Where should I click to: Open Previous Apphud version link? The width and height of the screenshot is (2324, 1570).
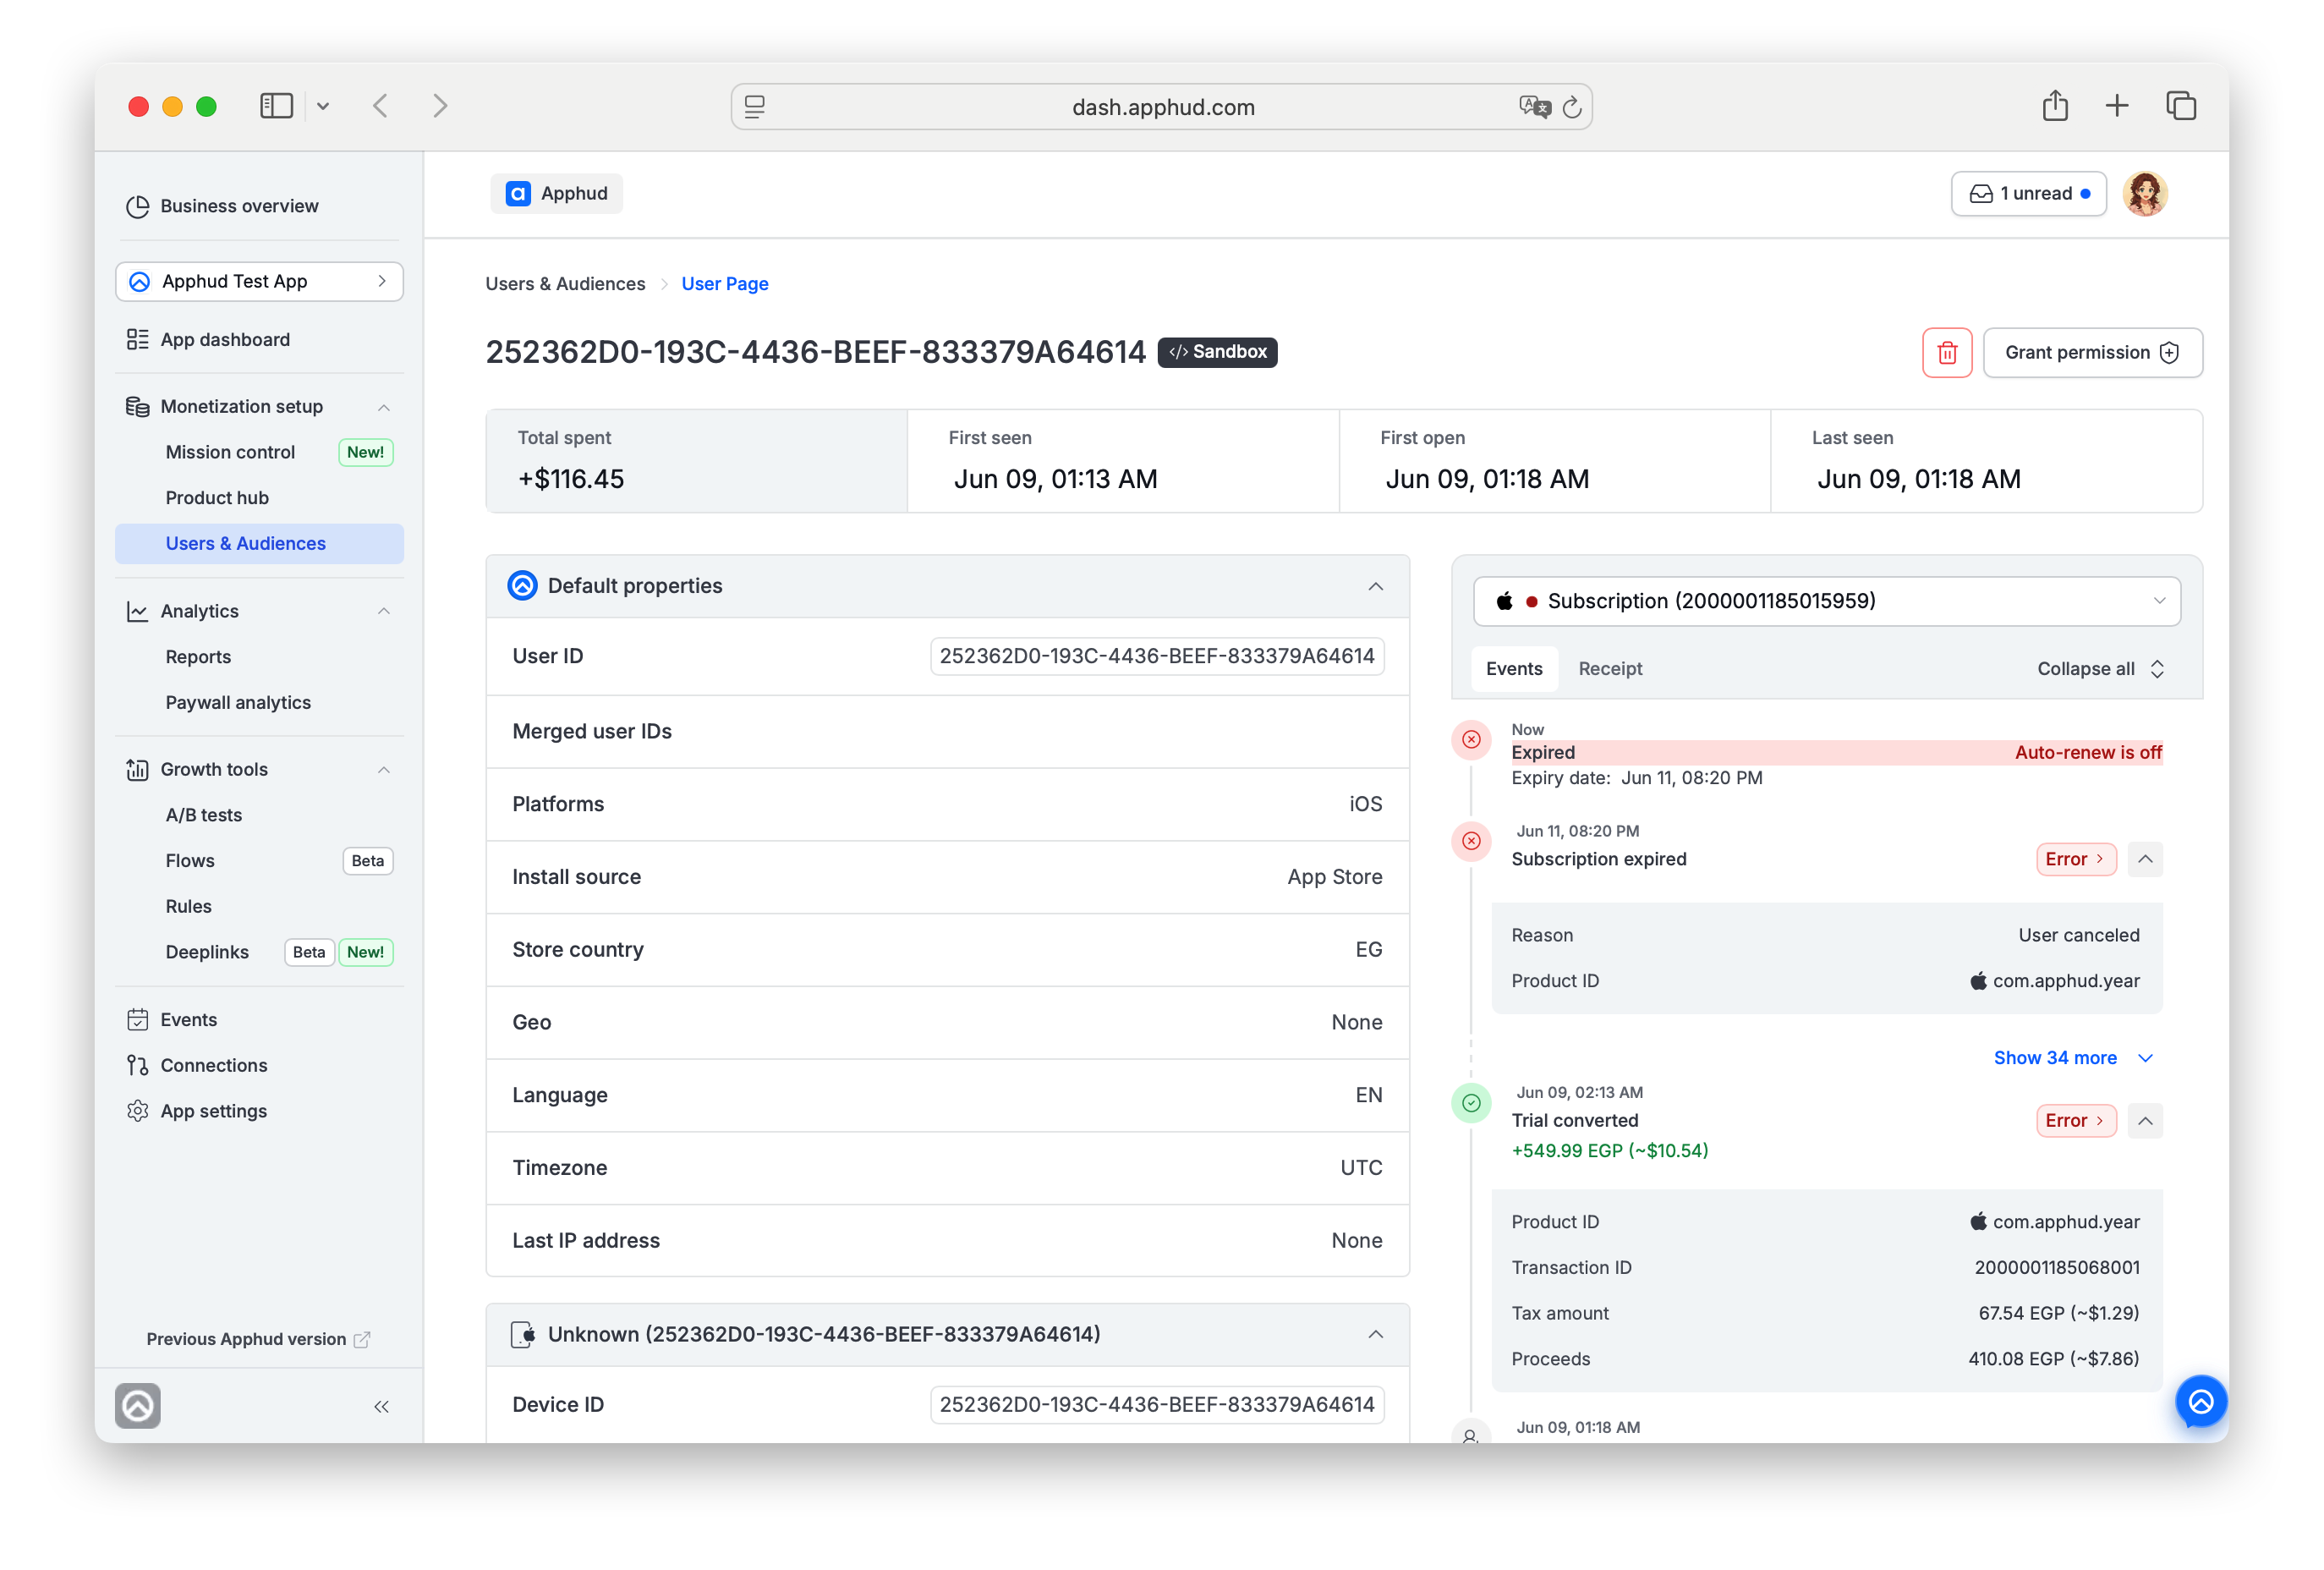(x=258, y=1339)
